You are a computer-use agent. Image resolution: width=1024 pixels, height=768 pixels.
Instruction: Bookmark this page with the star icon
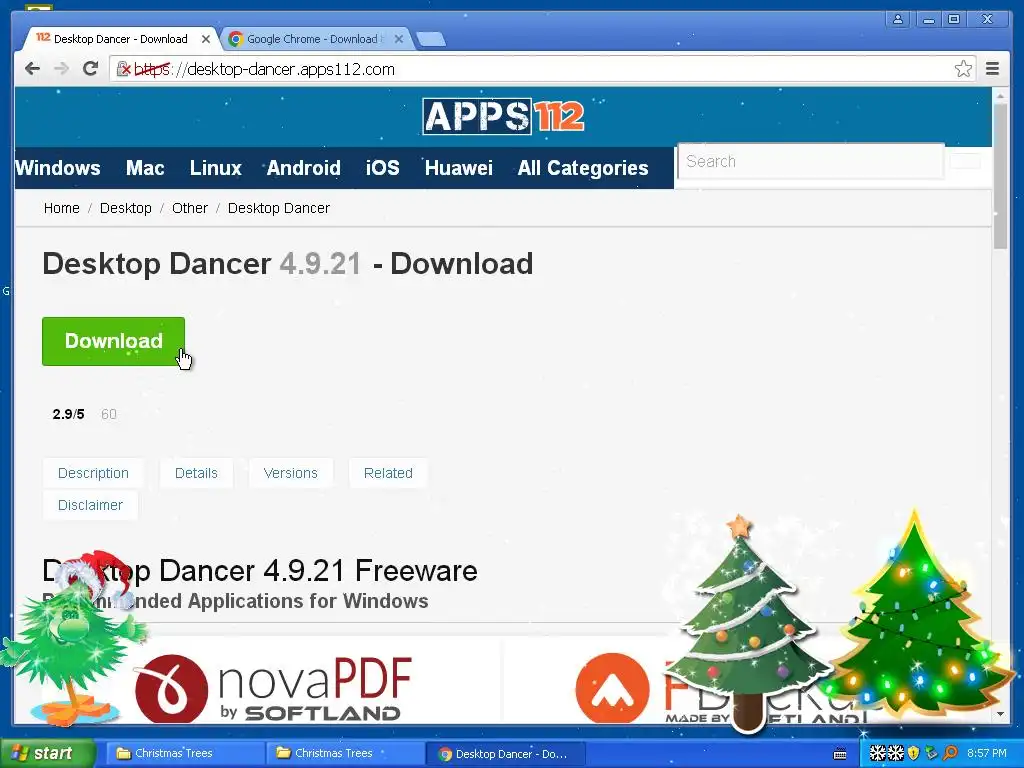(x=963, y=69)
